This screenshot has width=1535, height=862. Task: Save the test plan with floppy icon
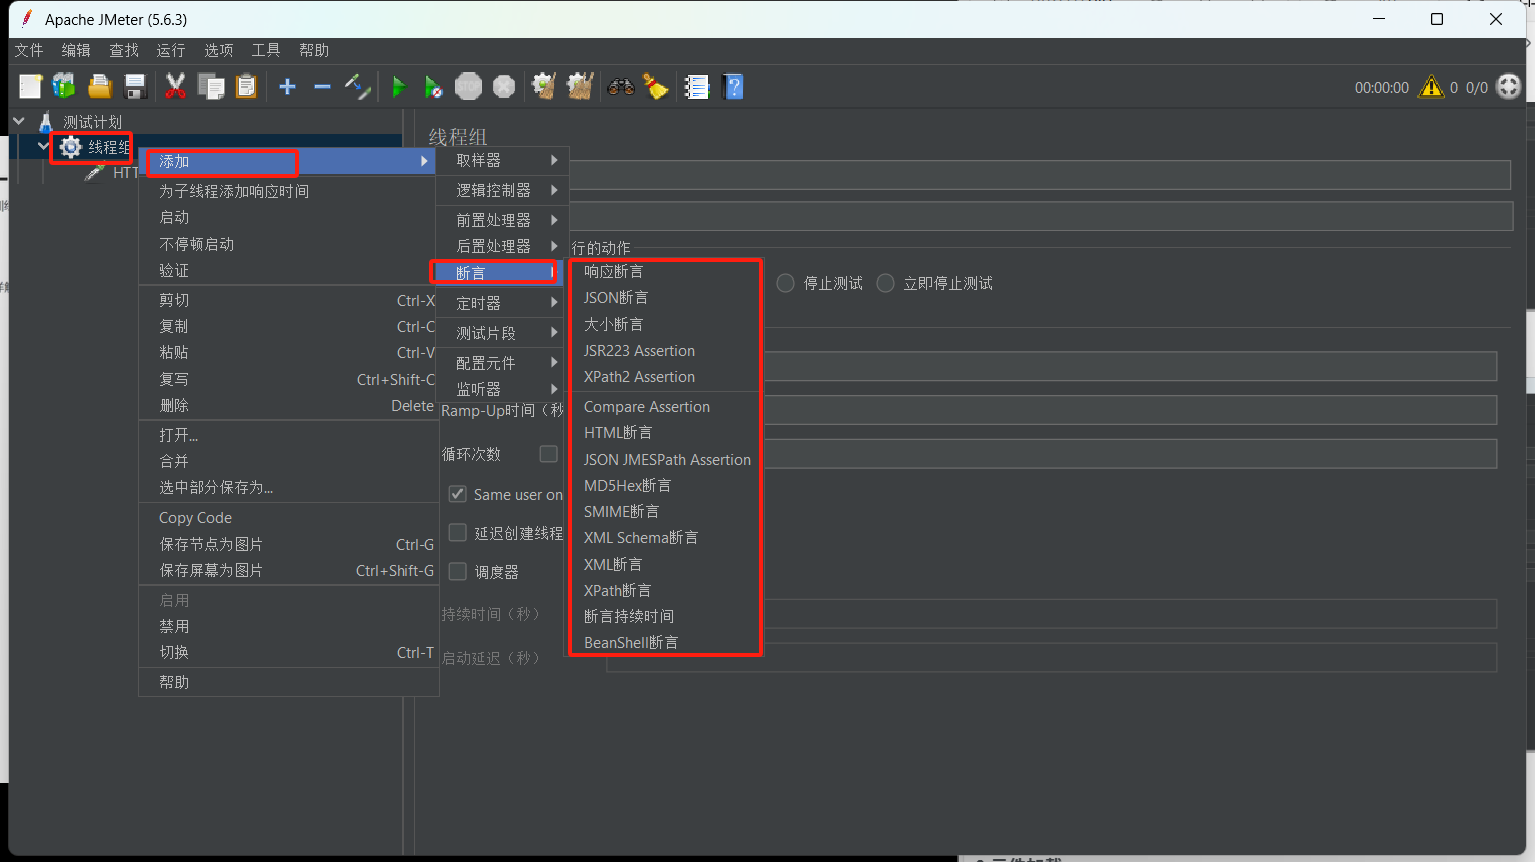point(135,87)
